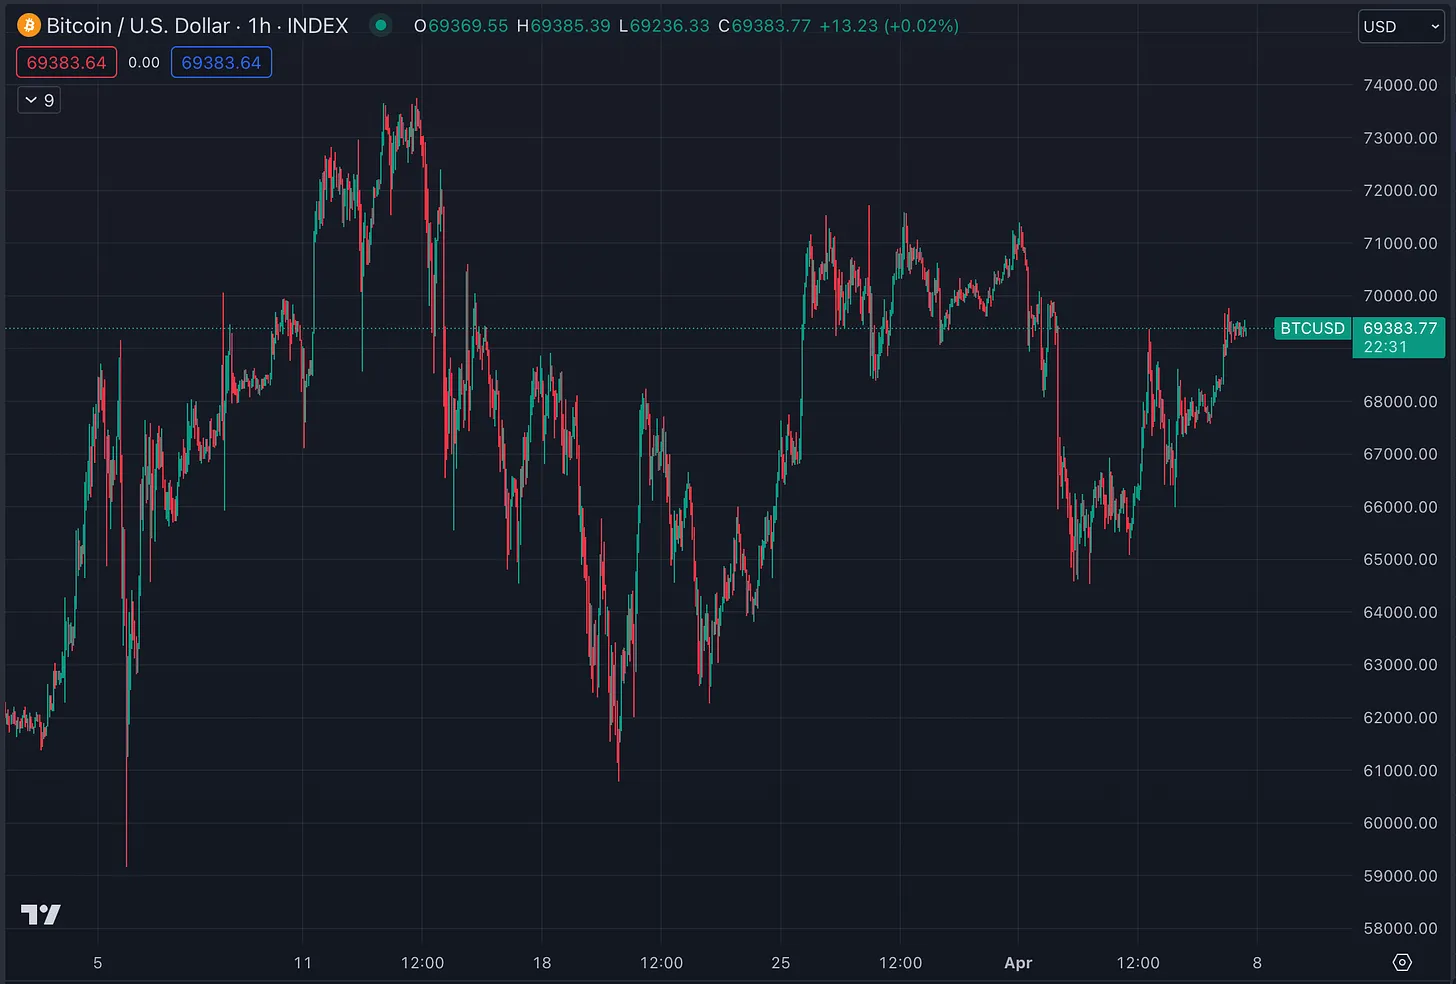Click the price change +13.23 (+0.02%) readout
Viewport: 1456px width, 984px height.
[x=888, y=26]
